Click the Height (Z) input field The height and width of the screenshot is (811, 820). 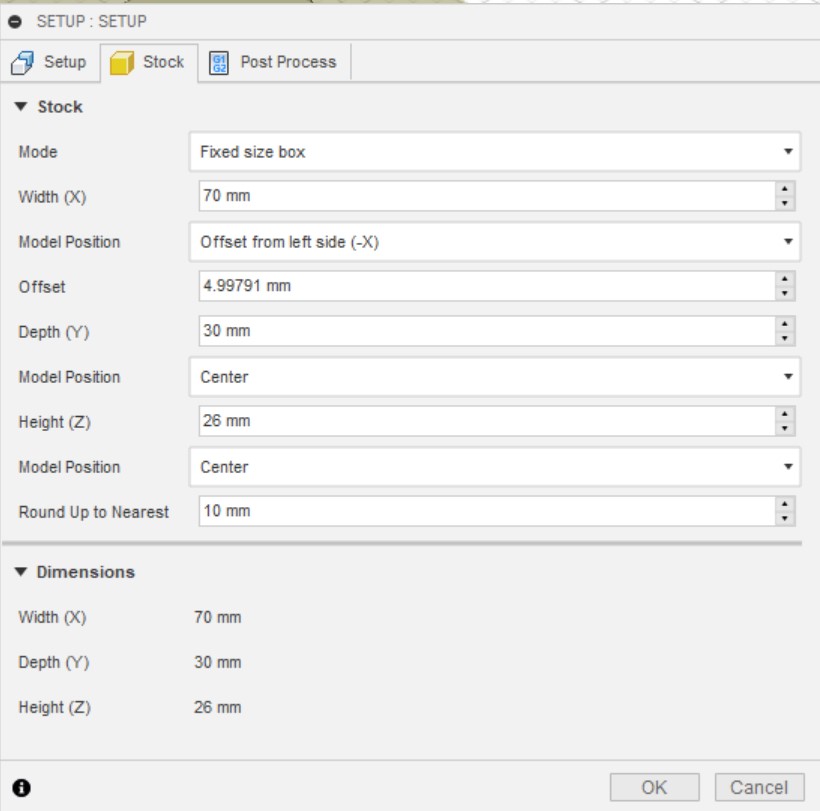pyautogui.click(x=486, y=421)
